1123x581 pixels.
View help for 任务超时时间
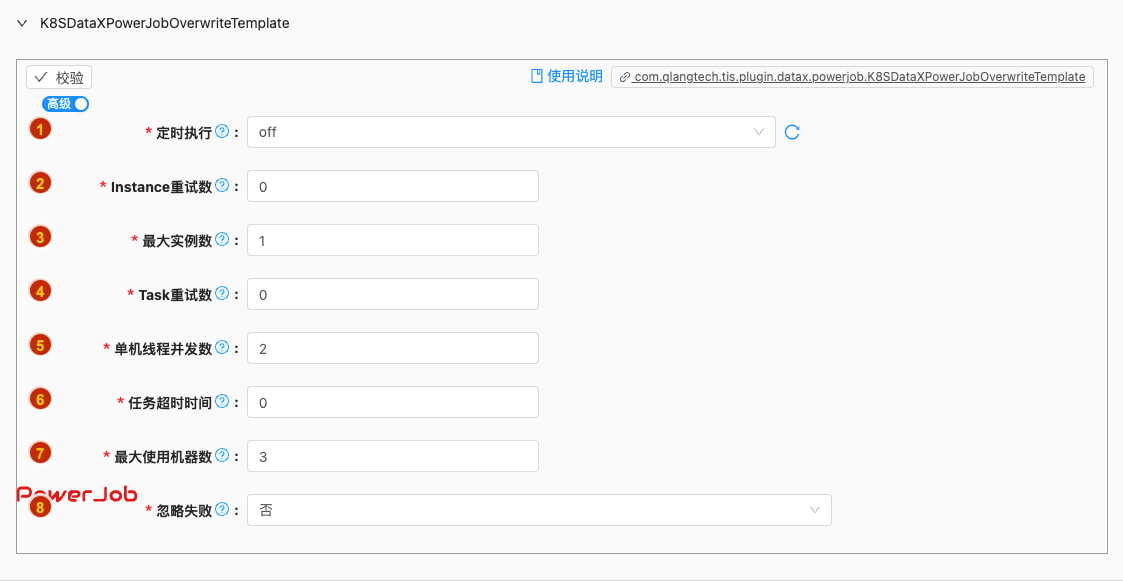click(x=222, y=401)
